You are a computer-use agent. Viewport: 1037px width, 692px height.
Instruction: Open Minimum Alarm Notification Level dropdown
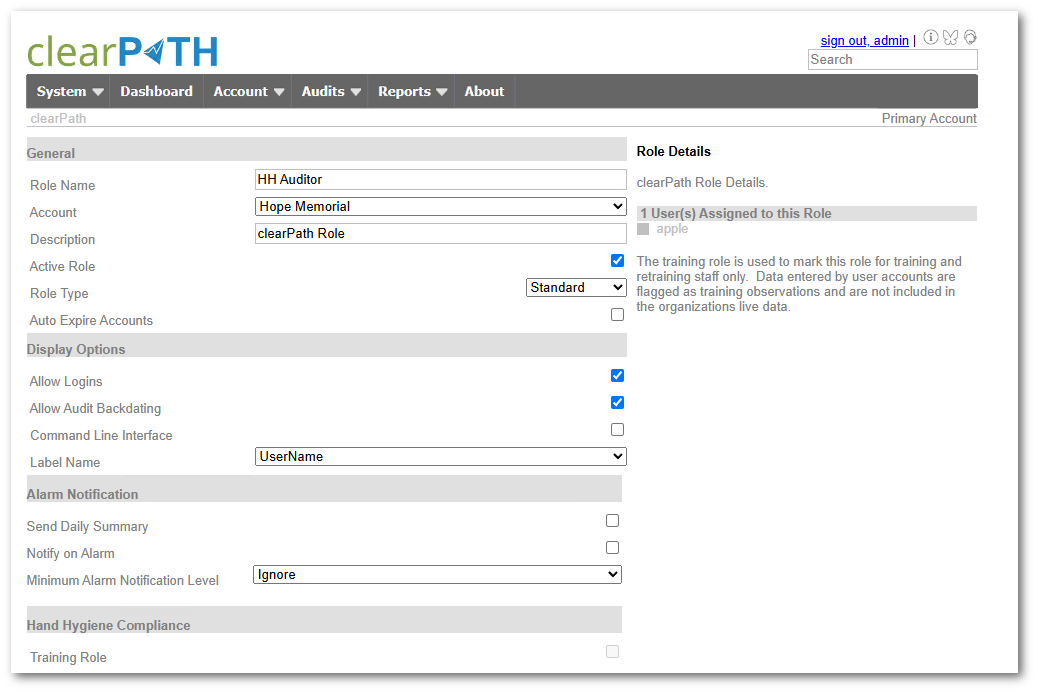[x=437, y=574]
